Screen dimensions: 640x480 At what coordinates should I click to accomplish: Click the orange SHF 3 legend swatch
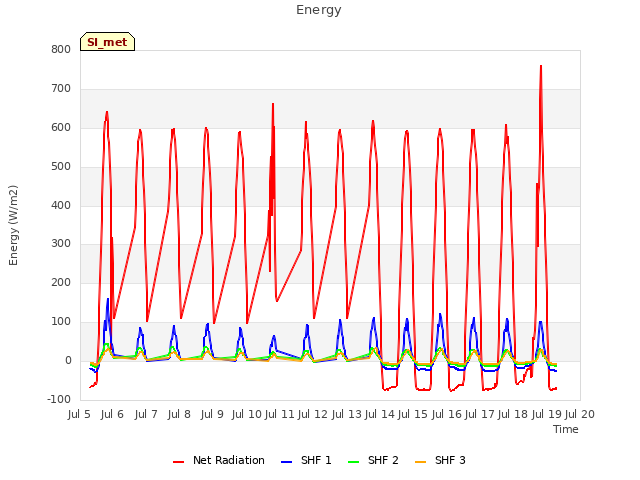pyautogui.click(x=420, y=462)
